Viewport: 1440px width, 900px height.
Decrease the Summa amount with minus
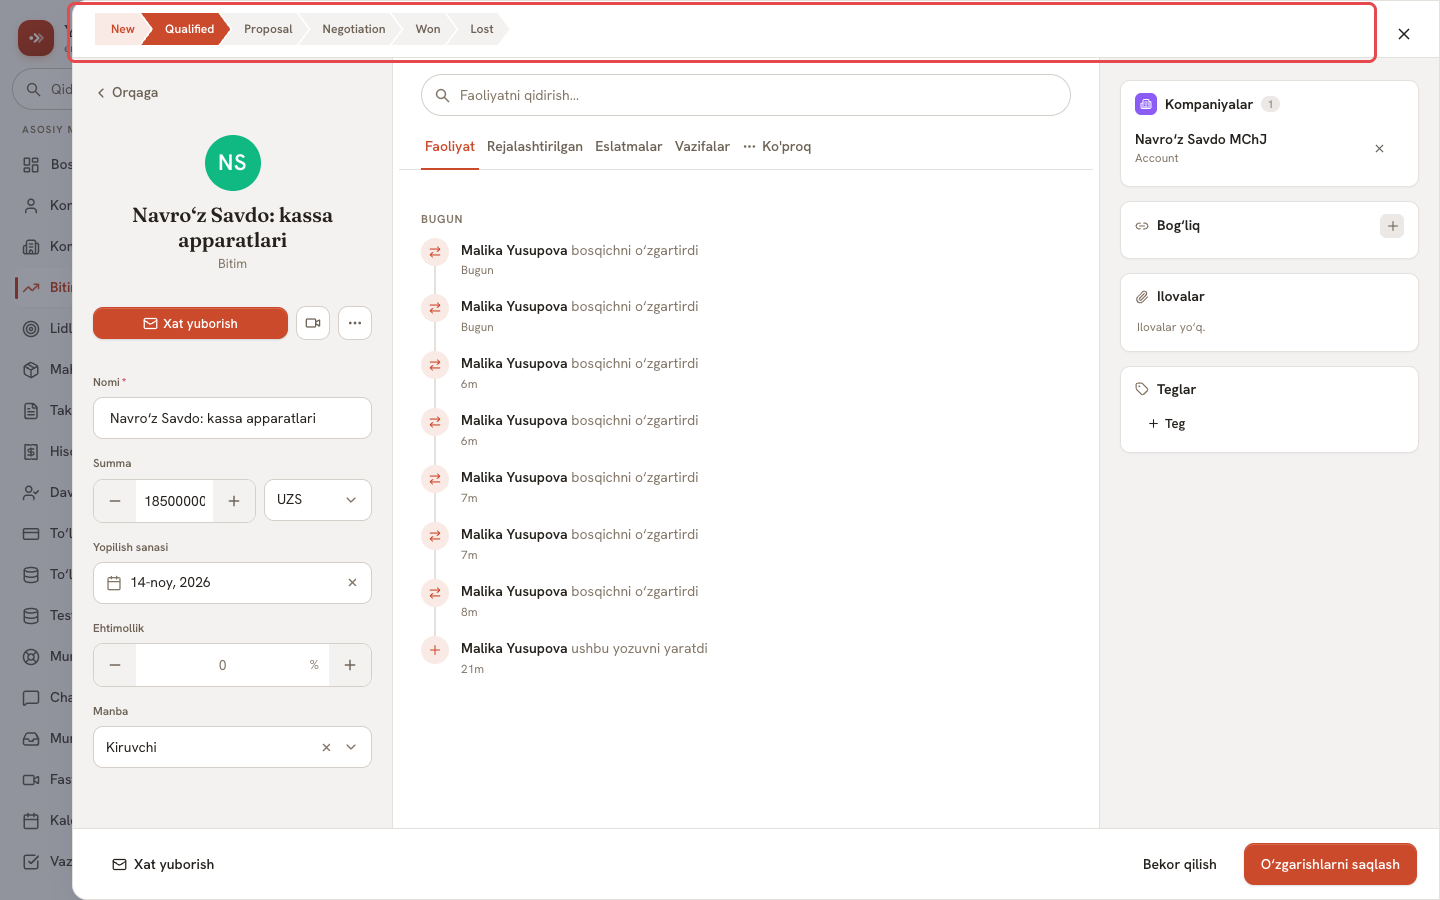(x=115, y=501)
